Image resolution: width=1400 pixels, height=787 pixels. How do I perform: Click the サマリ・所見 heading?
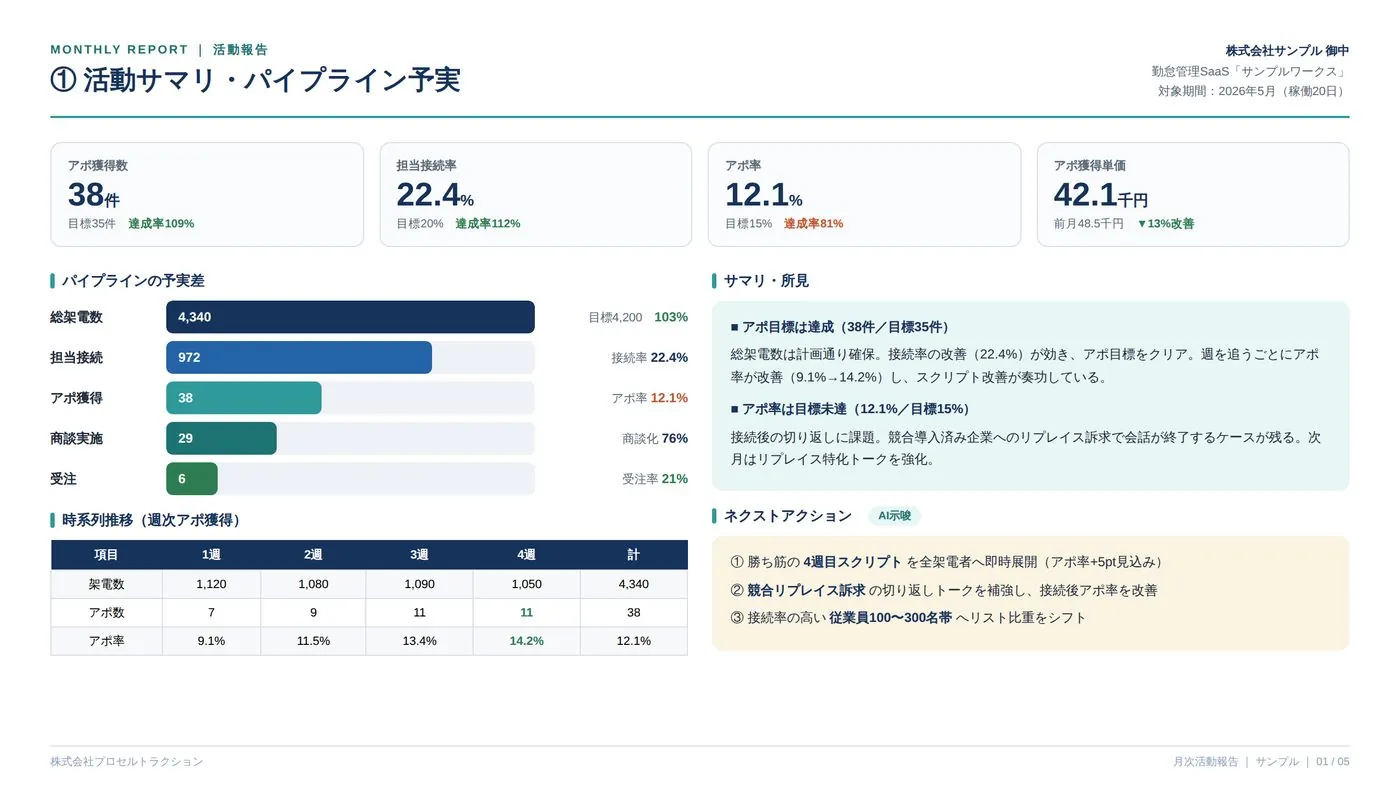coord(766,281)
